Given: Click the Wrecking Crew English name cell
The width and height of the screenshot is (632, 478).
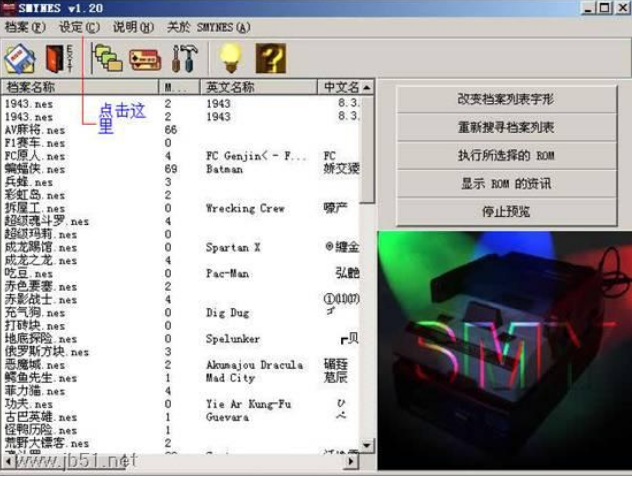Looking at the screenshot, I should click(245, 208).
